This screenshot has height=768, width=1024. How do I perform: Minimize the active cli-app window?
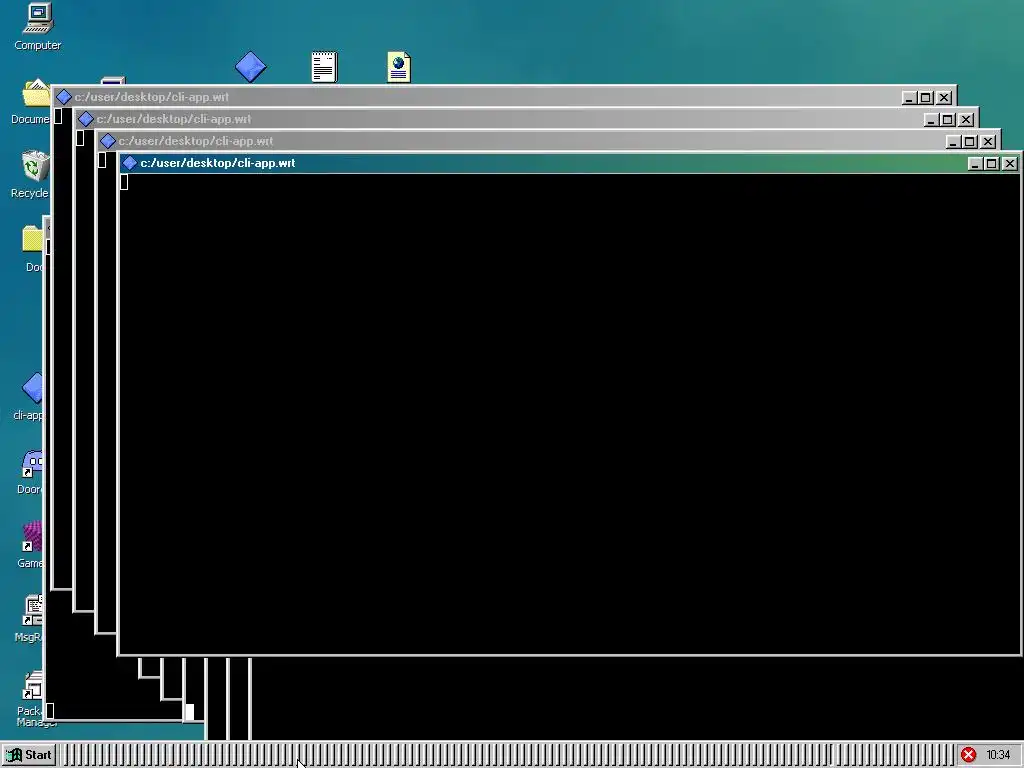(x=974, y=164)
